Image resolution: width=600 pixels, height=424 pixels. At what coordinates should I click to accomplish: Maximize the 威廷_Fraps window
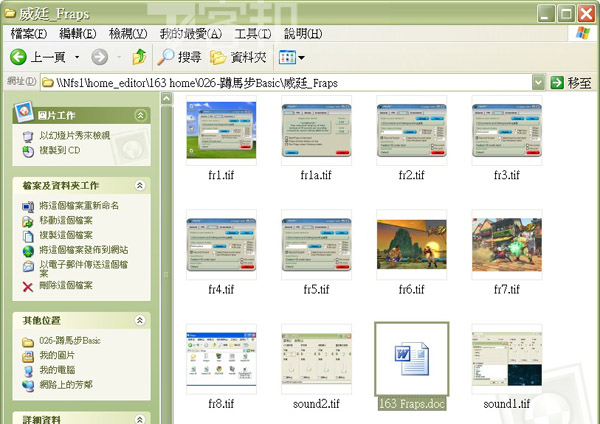[x=566, y=14]
